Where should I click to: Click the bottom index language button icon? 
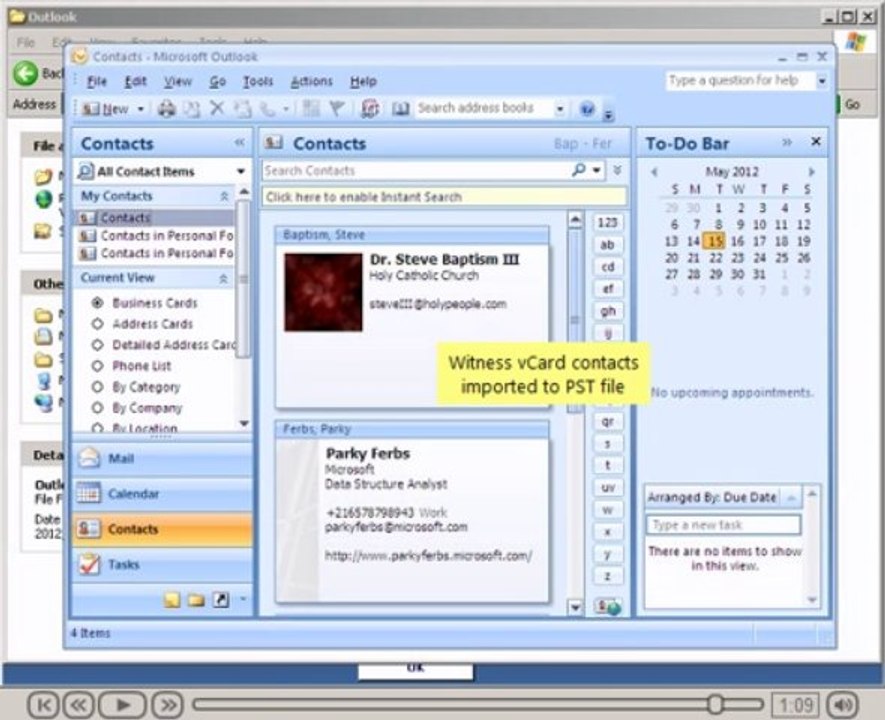608,607
